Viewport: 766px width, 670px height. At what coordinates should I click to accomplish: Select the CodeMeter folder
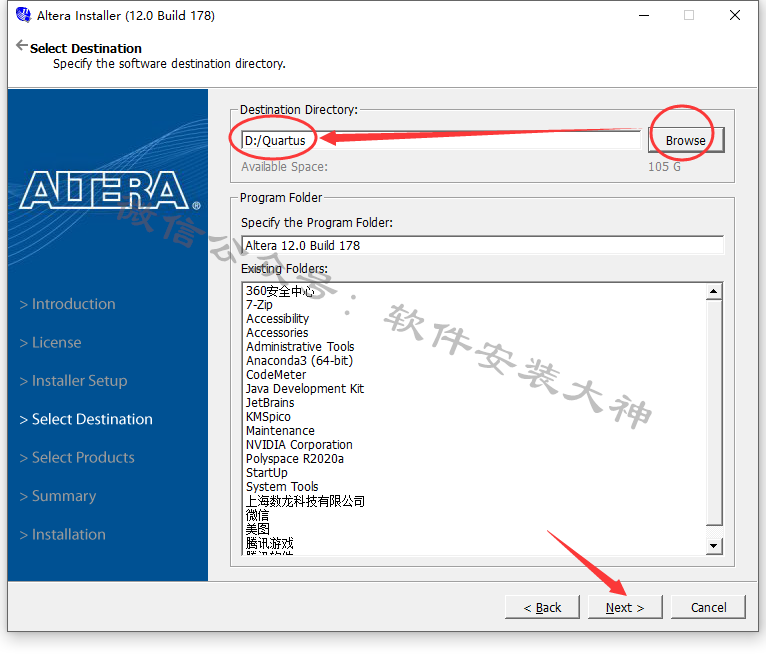(276, 375)
